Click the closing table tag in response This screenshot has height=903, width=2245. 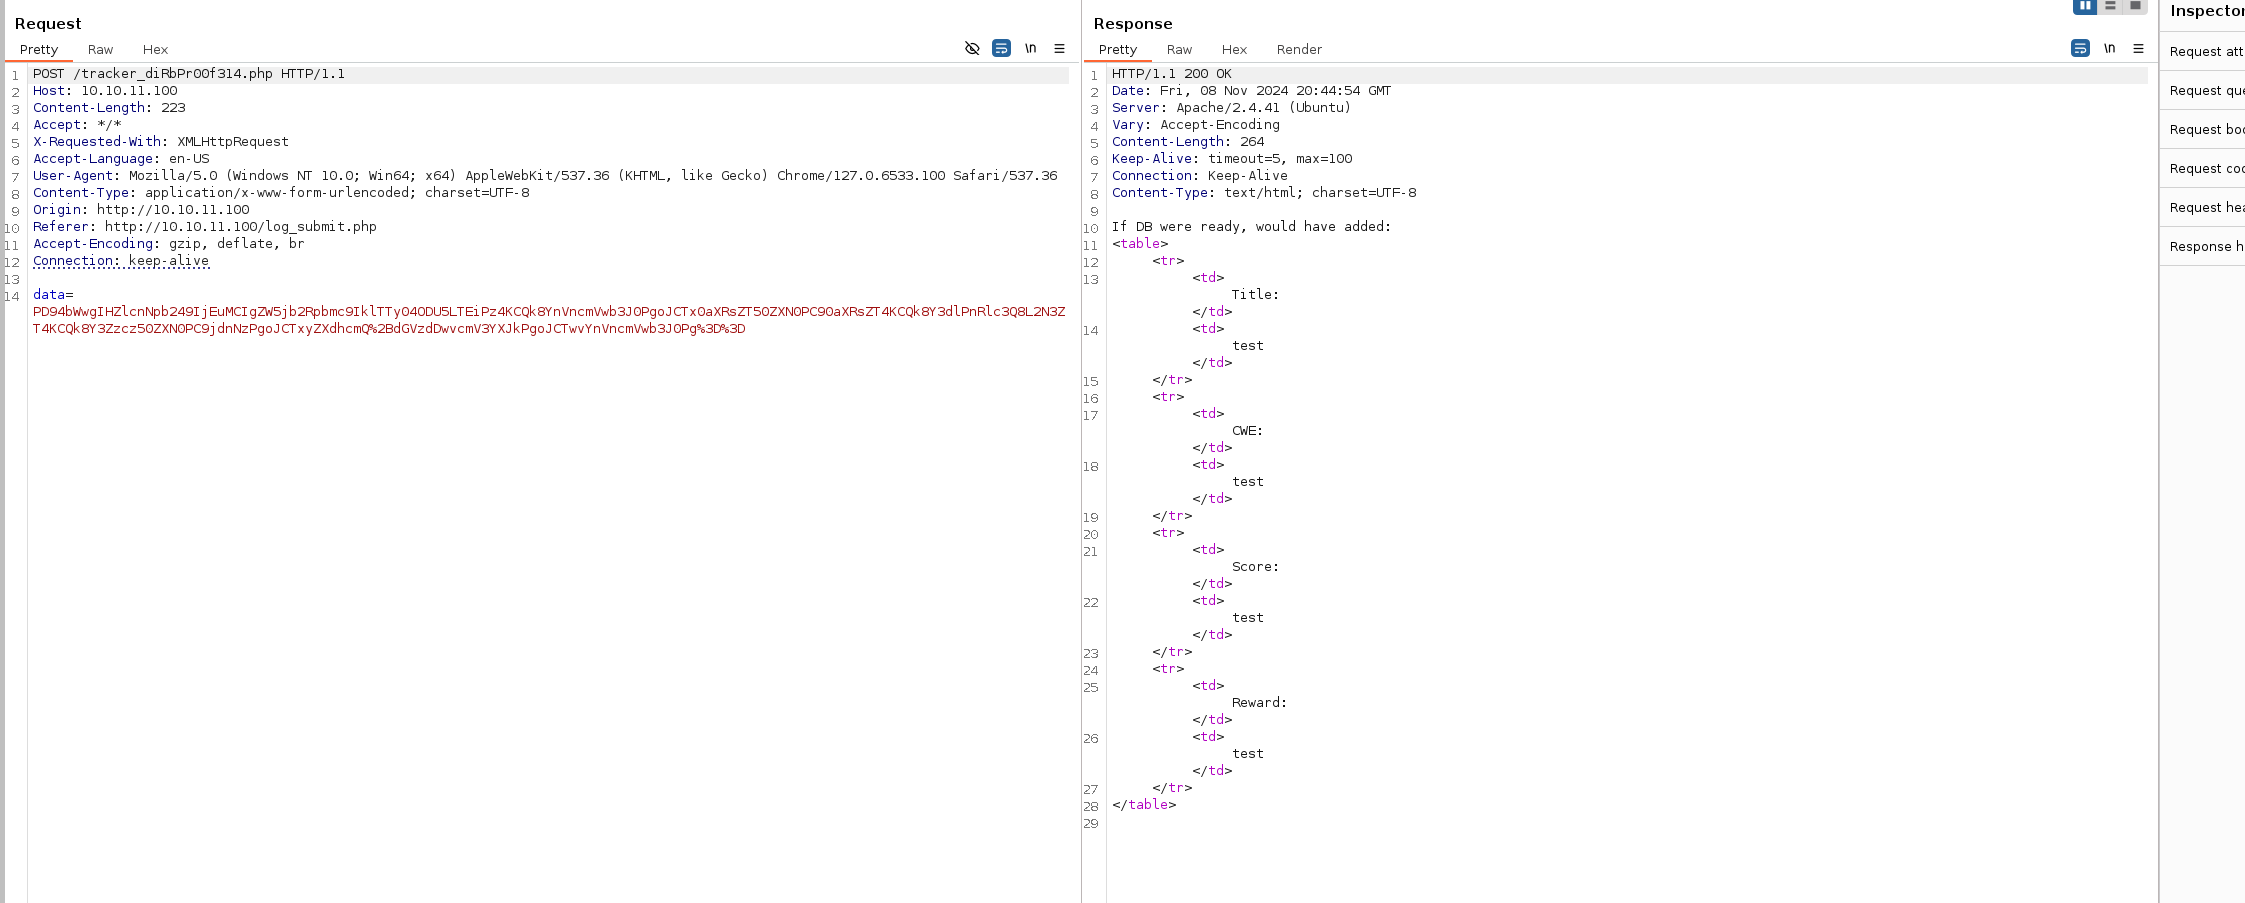click(1144, 805)
